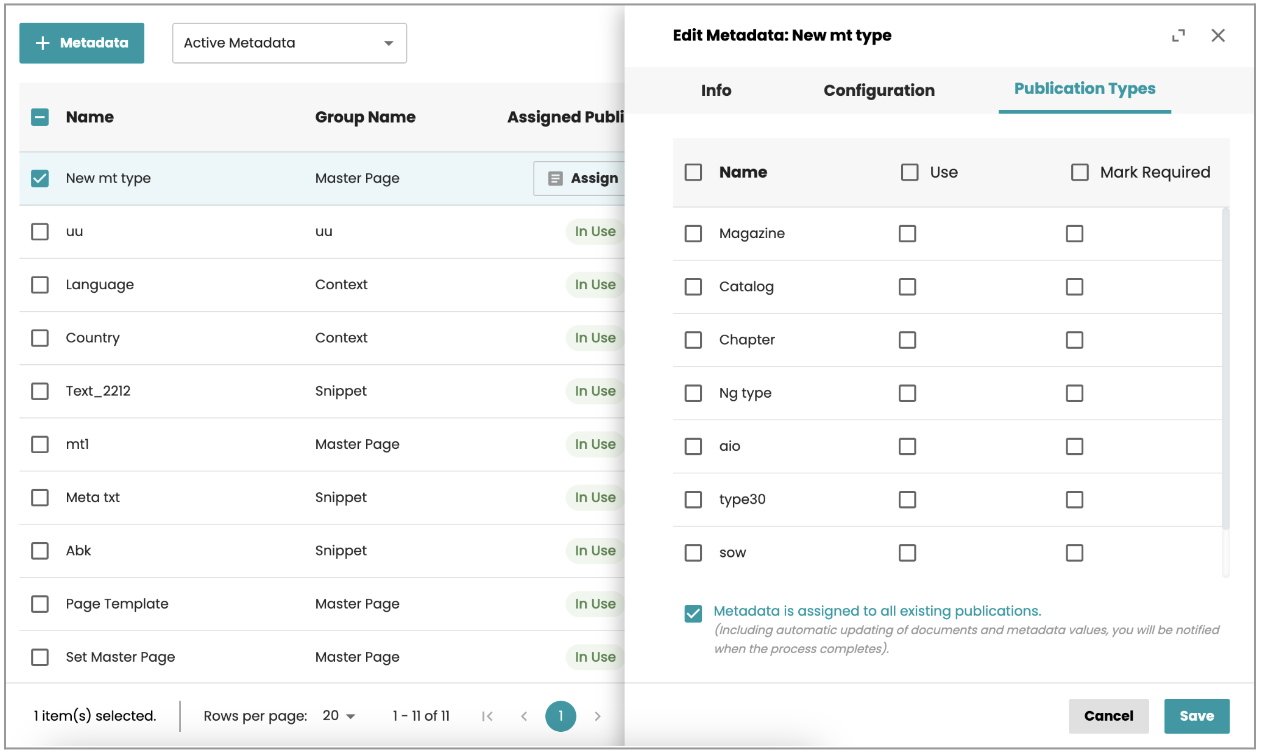Click the Assign icon button for New mt type
The width and height of the screenshot is (1262, 756).
click(580, 178)
